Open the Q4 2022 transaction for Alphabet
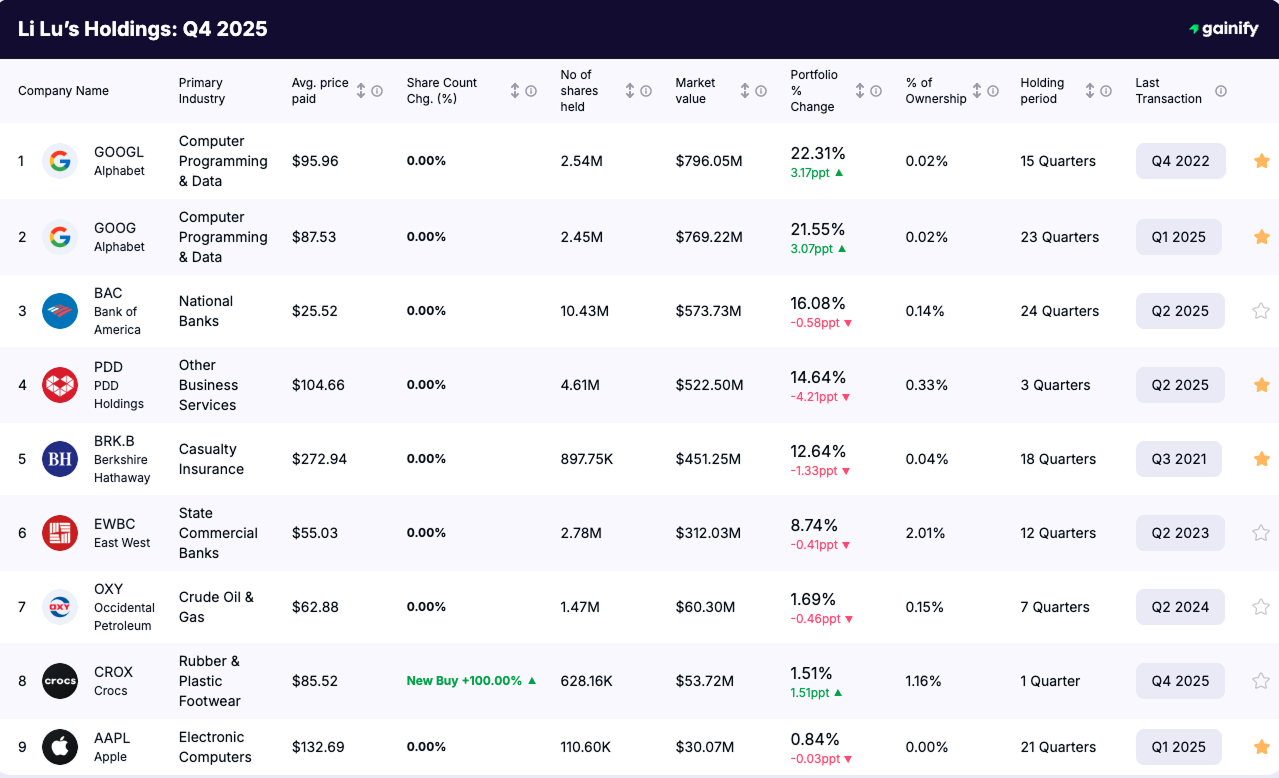This screenshot has height=778, width=1279. click(1180, 160)
